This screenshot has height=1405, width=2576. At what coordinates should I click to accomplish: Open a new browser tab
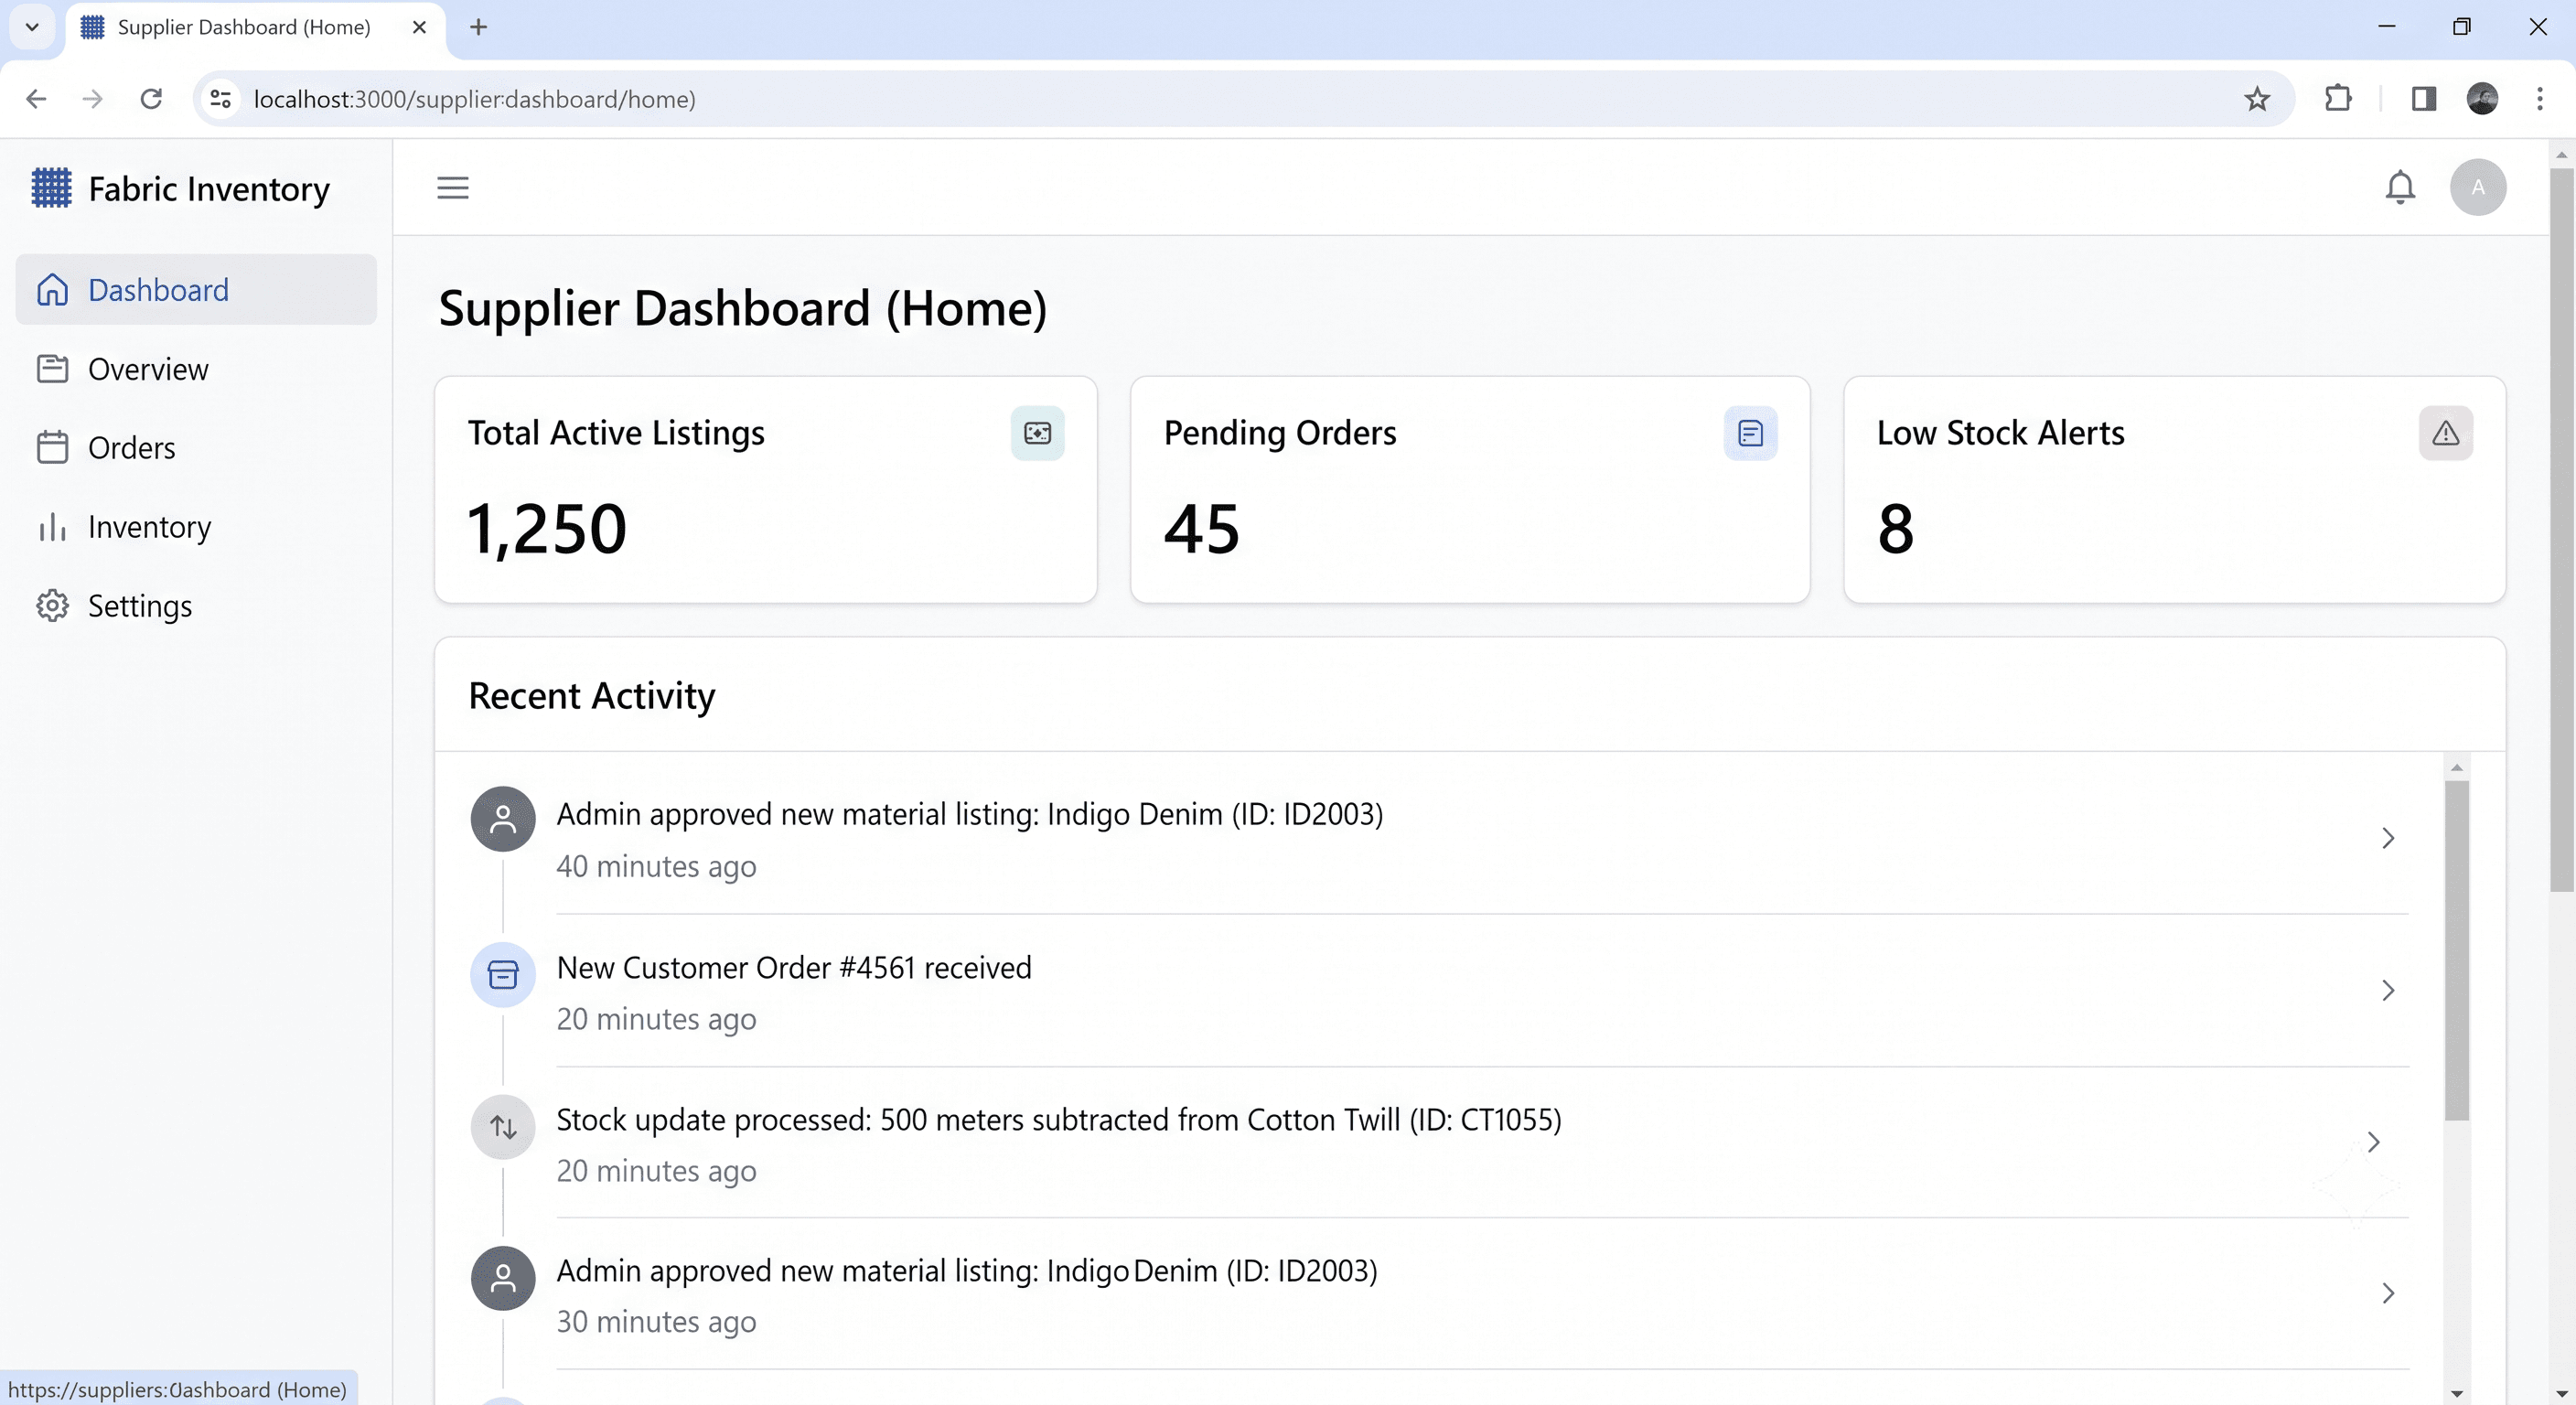click(x=478, y=27)
